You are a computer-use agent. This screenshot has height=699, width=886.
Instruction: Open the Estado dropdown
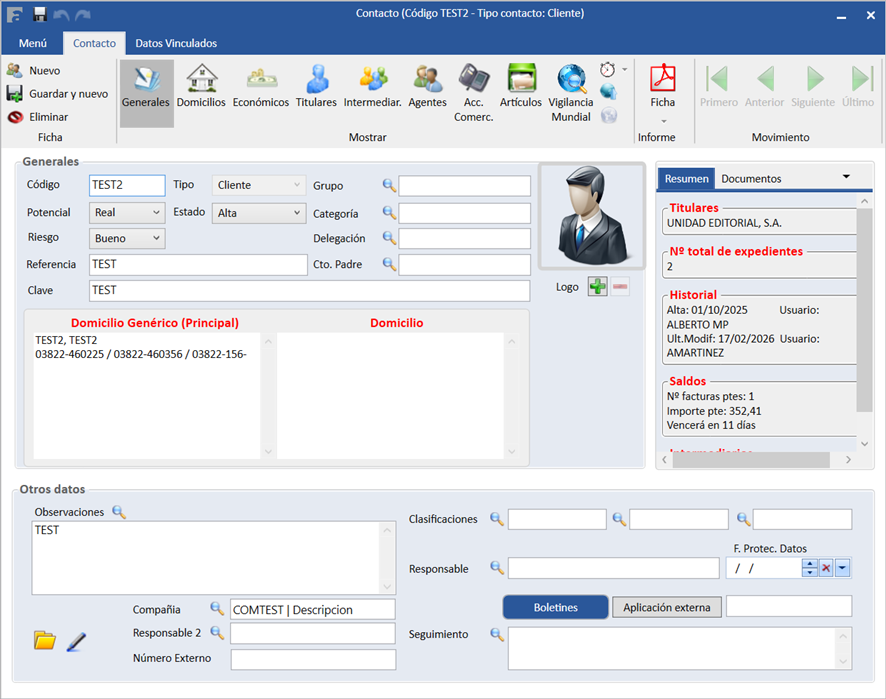point(297,213)
